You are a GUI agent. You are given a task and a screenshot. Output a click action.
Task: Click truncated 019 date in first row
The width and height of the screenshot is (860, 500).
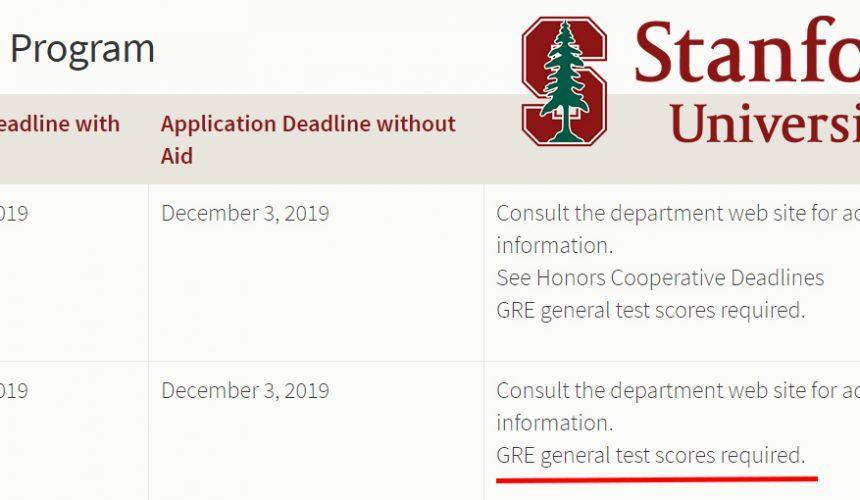14,213
